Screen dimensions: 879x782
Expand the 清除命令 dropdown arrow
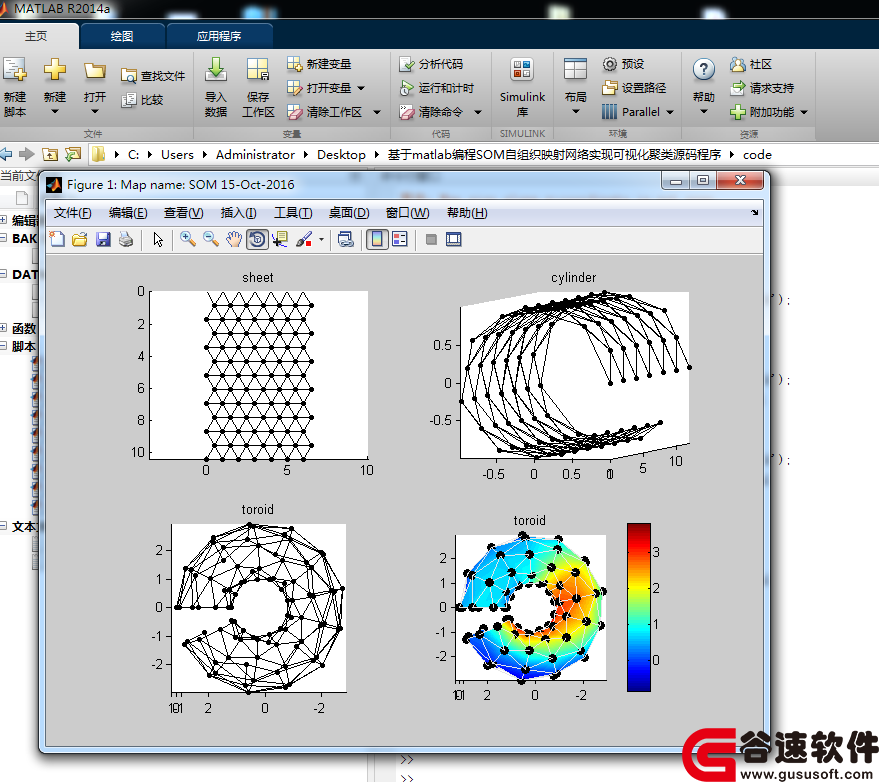478,112
